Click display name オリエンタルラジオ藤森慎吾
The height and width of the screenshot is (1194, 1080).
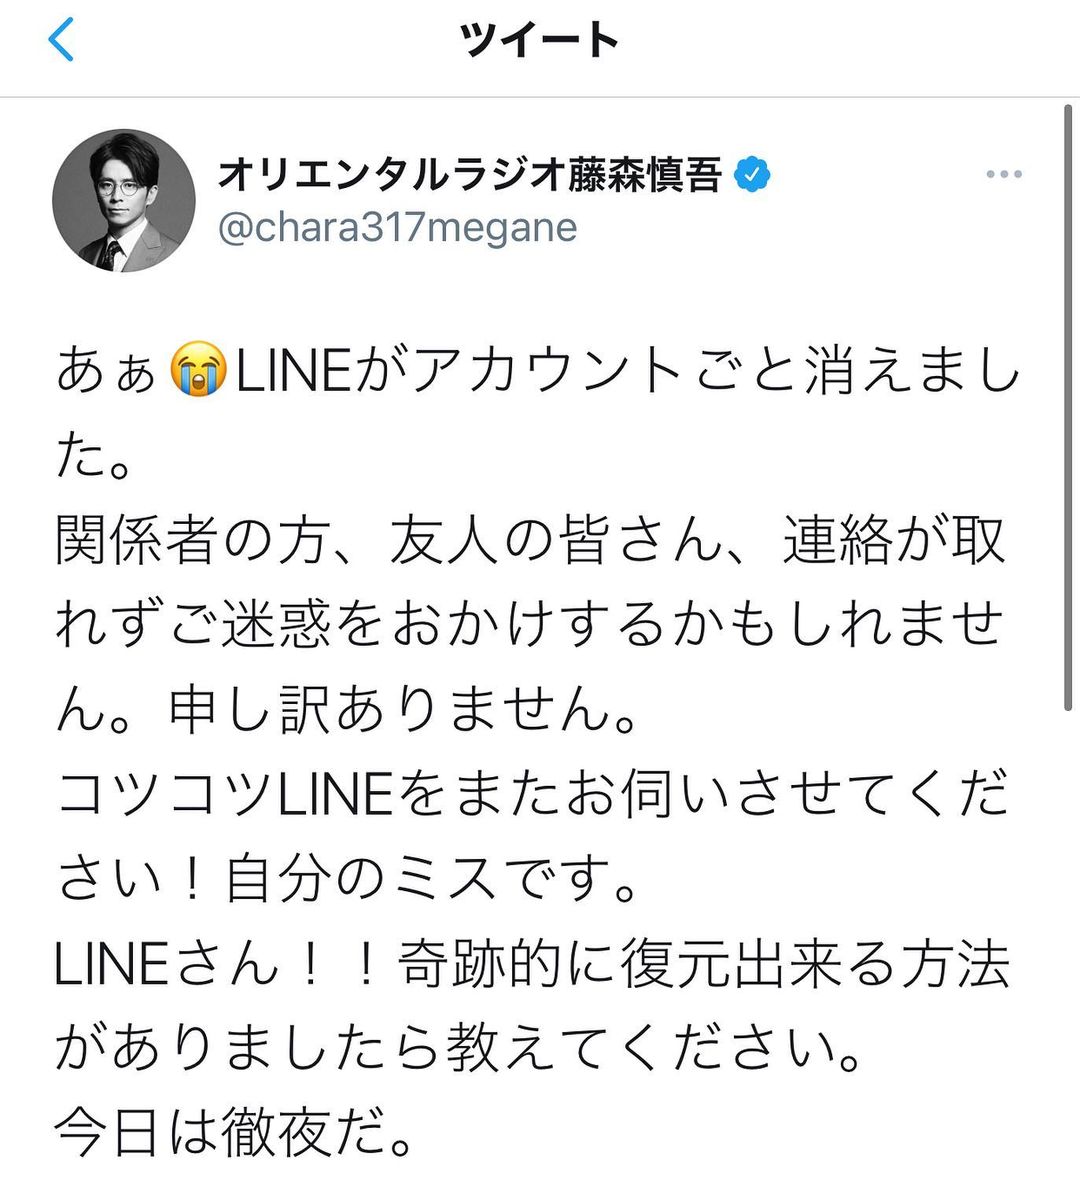tap(470, 176)
